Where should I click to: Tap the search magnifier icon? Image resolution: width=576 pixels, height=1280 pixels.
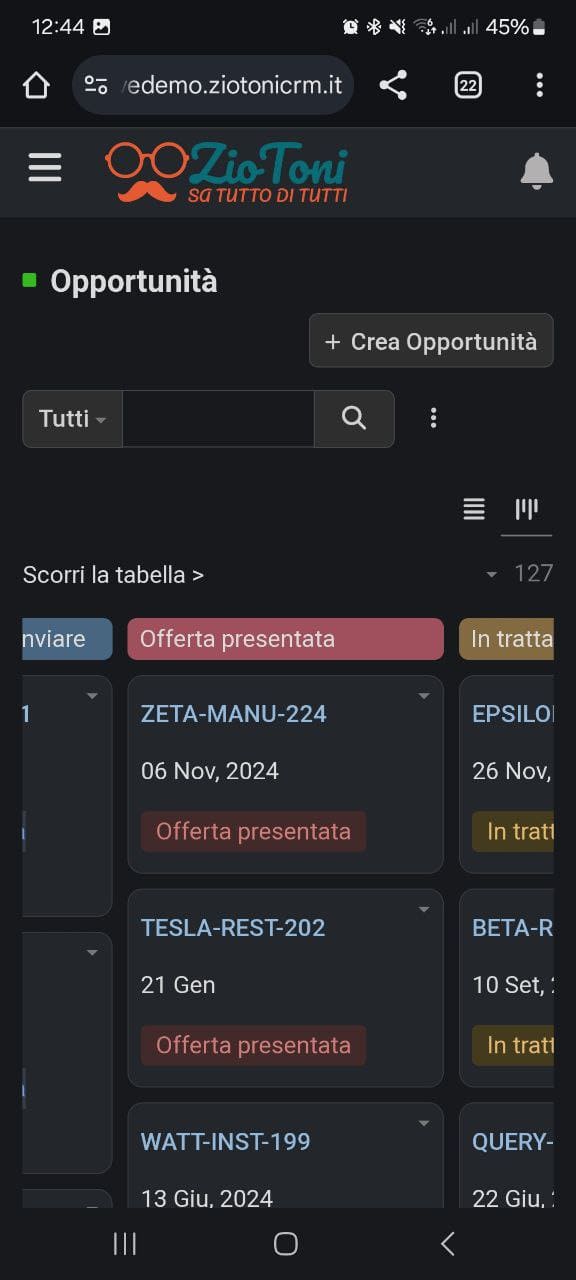[x=354, y=418]
